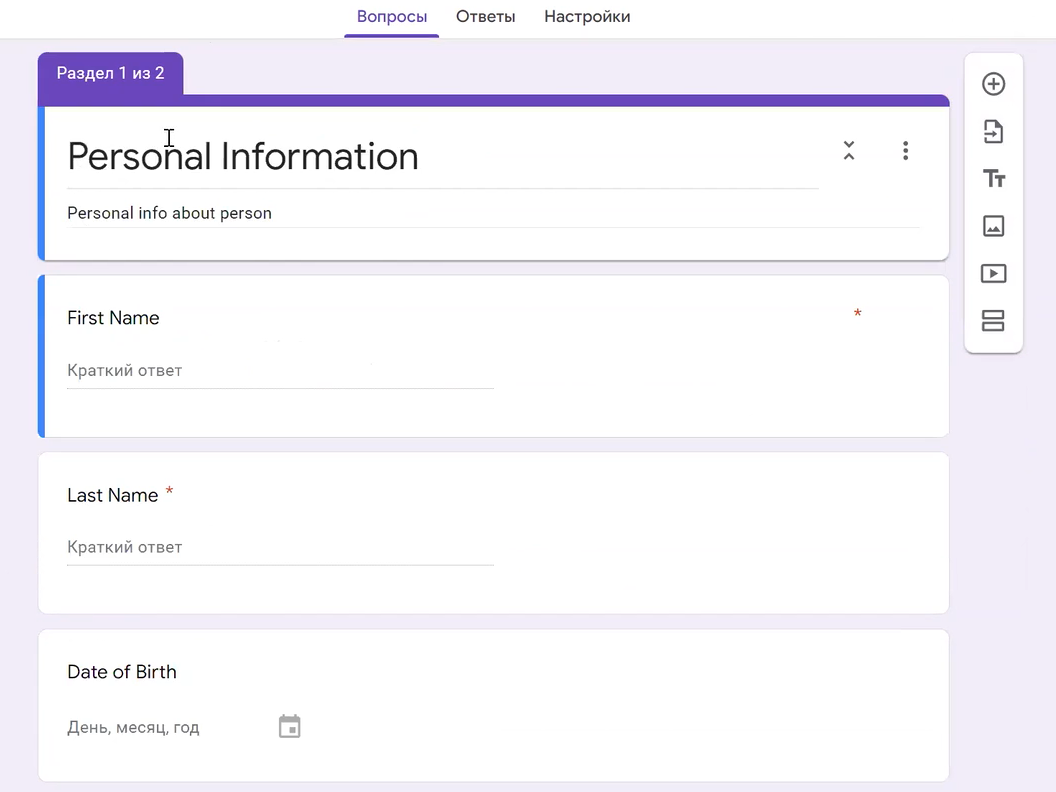
Task: Click the calendar icon in Date of Birth
Action: 289,727
